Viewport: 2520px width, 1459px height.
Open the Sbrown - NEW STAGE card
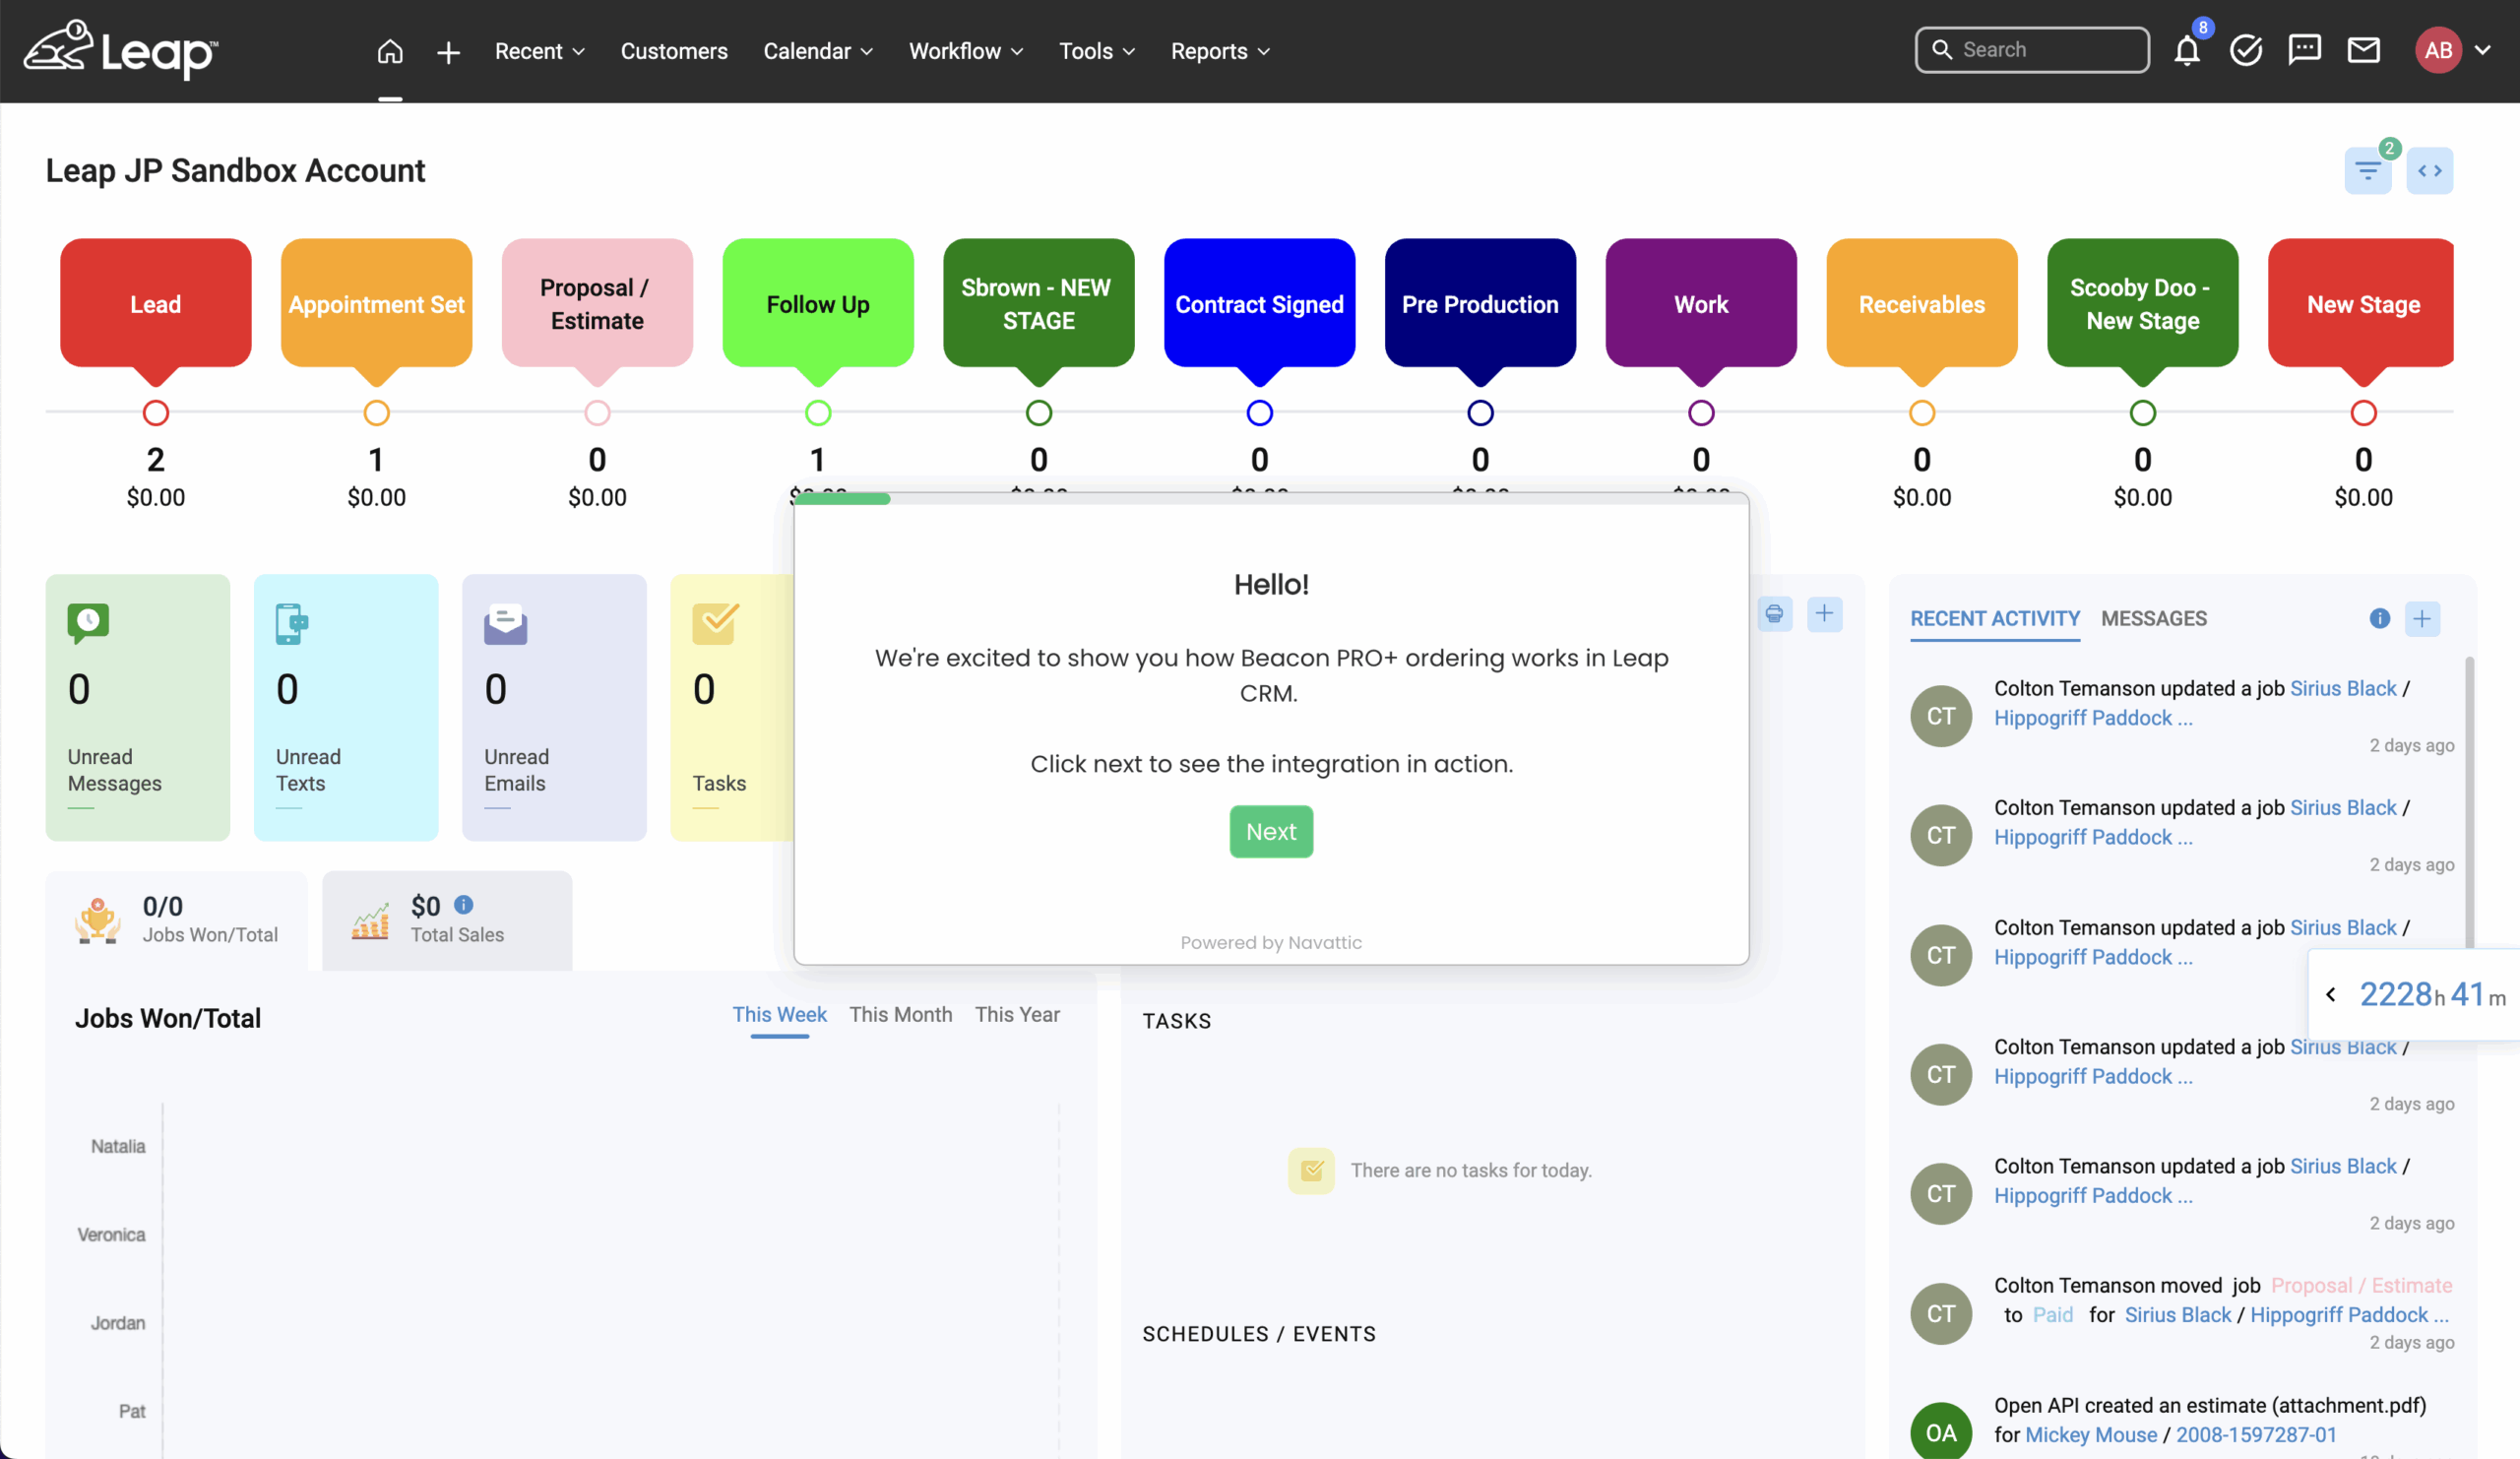point(1038,304)
